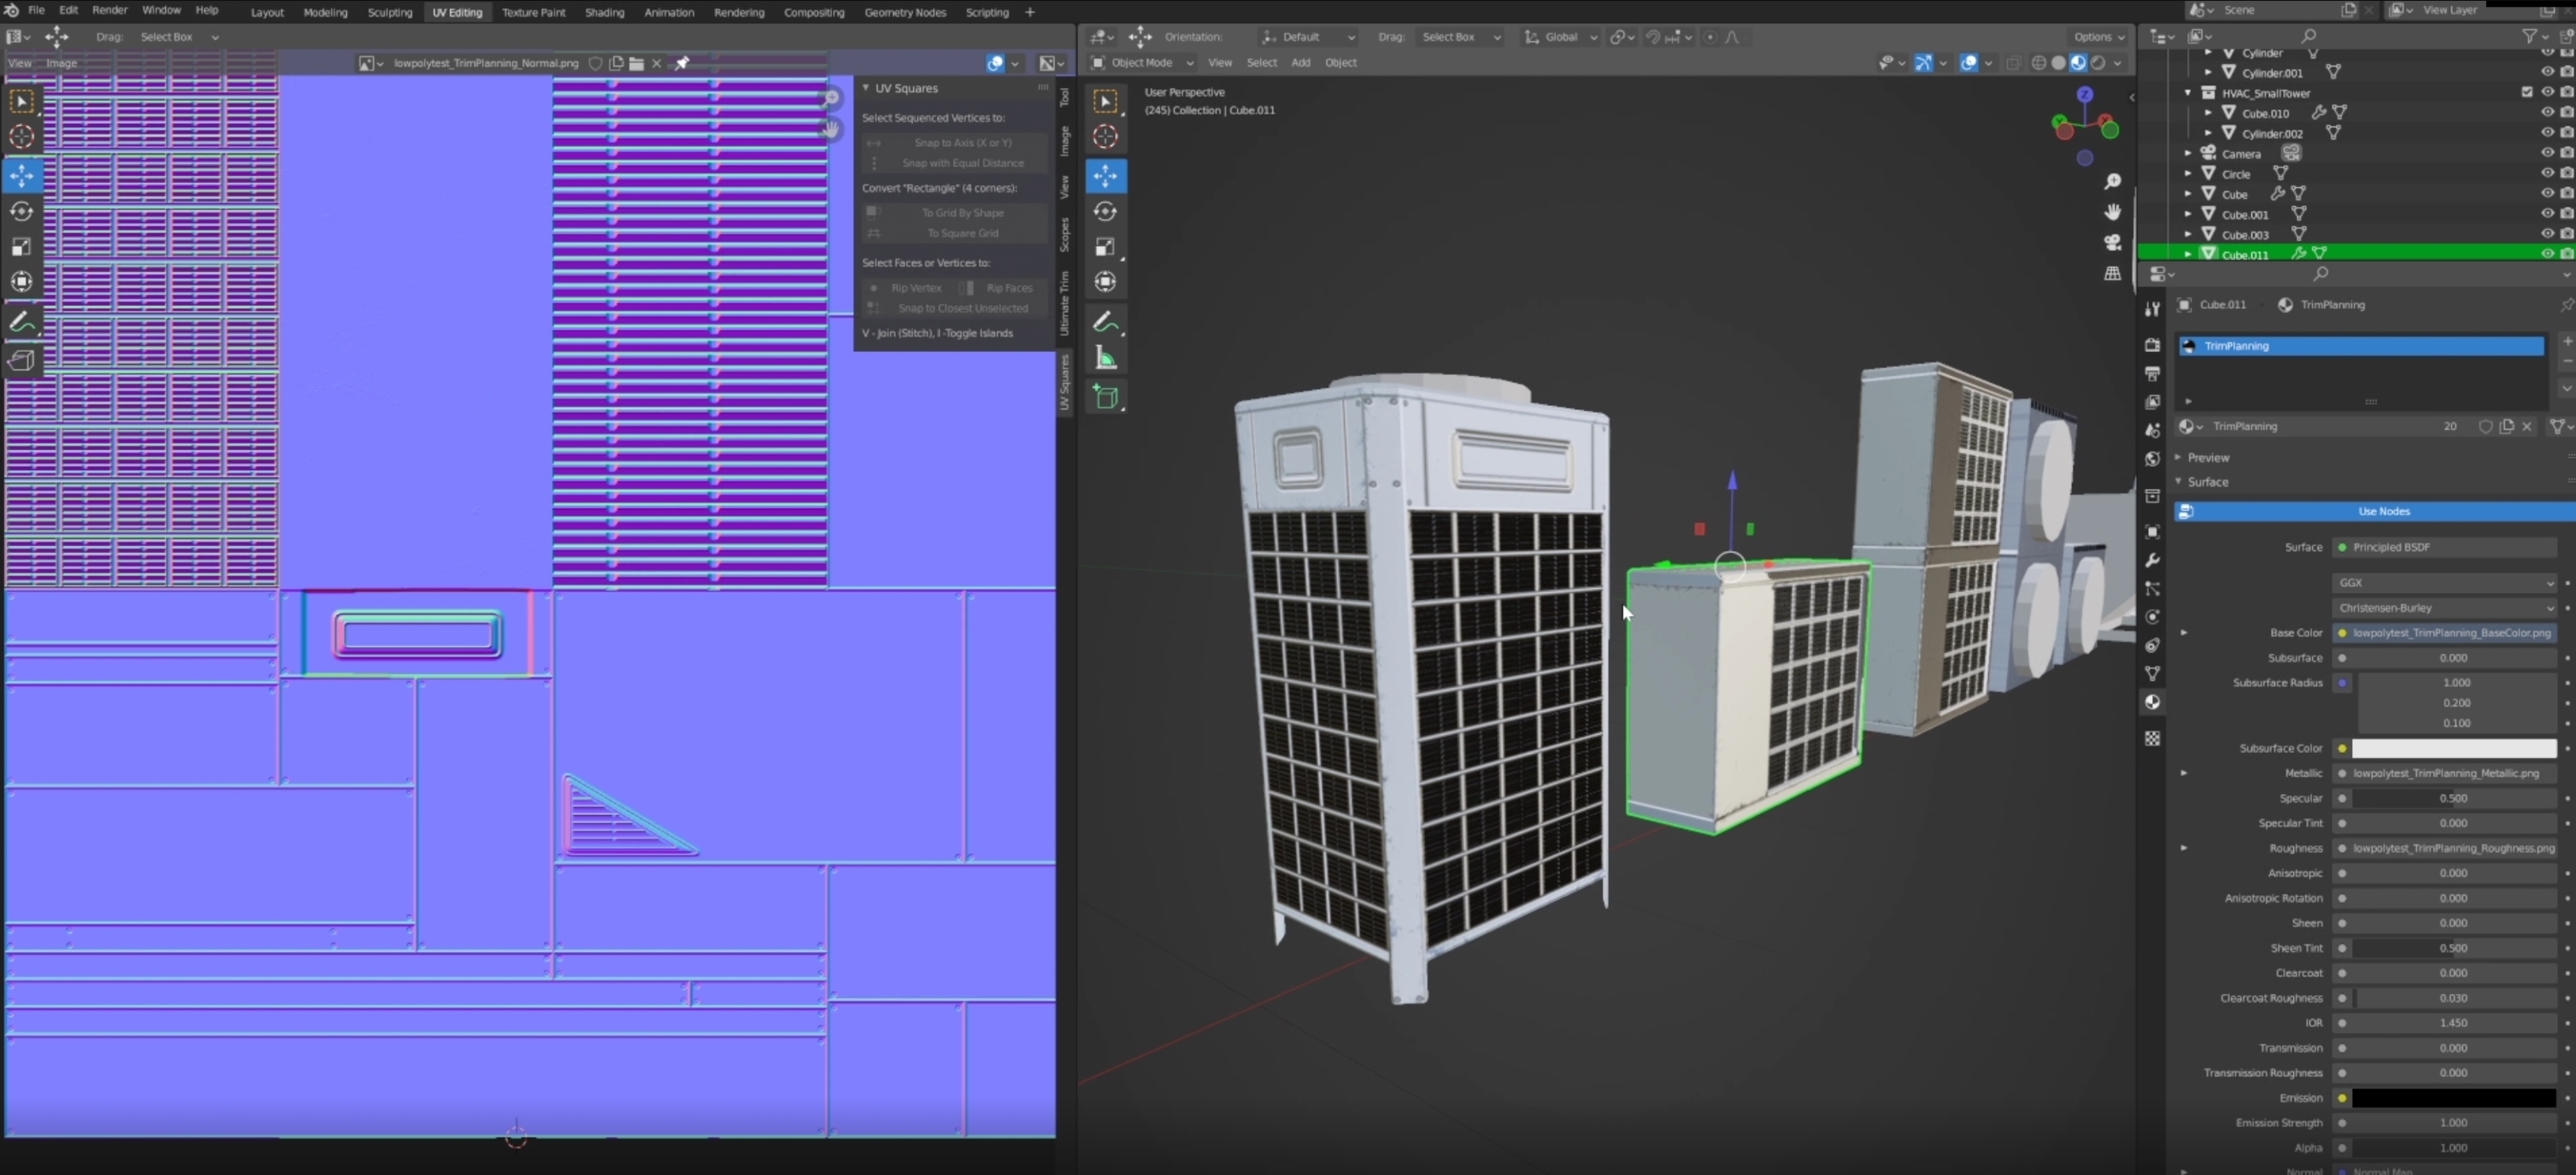The width and height of the screenshot is (2576, 1175).
Task: Expand the Preview panel section
Action: pos(2208,457)
